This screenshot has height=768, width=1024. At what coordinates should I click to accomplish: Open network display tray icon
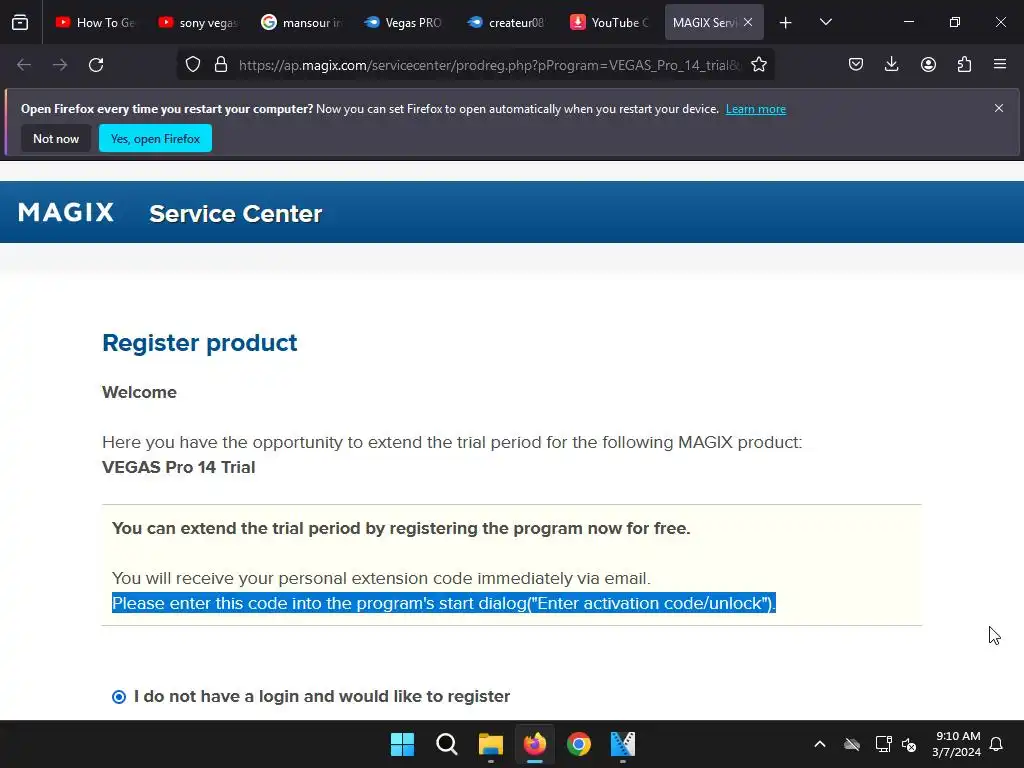point(884,744)
